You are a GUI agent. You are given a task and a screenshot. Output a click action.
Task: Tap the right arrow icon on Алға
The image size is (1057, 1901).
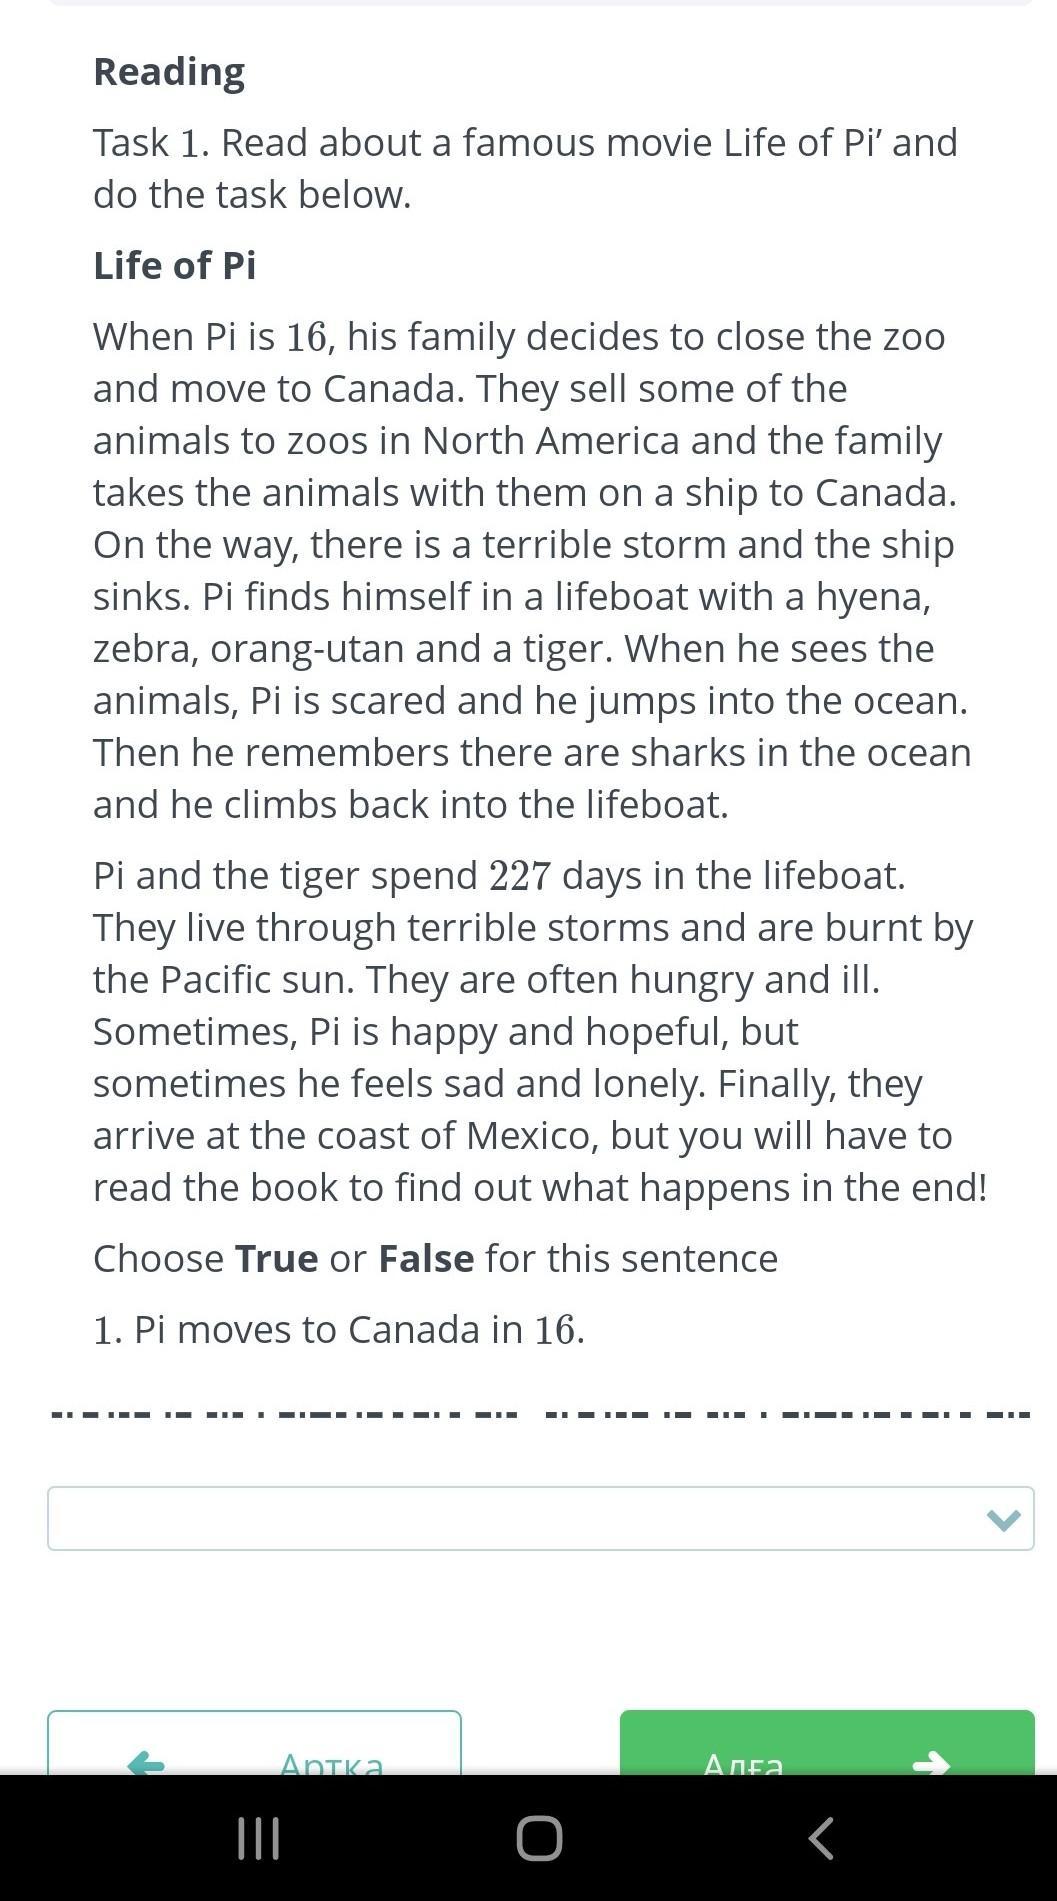[930, 1762]
